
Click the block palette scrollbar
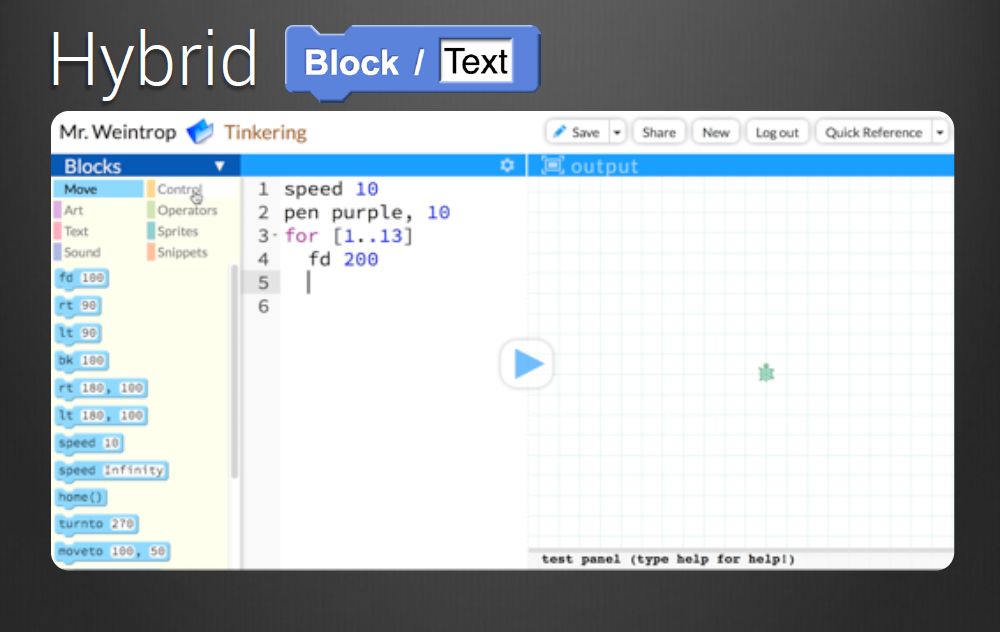234,371
